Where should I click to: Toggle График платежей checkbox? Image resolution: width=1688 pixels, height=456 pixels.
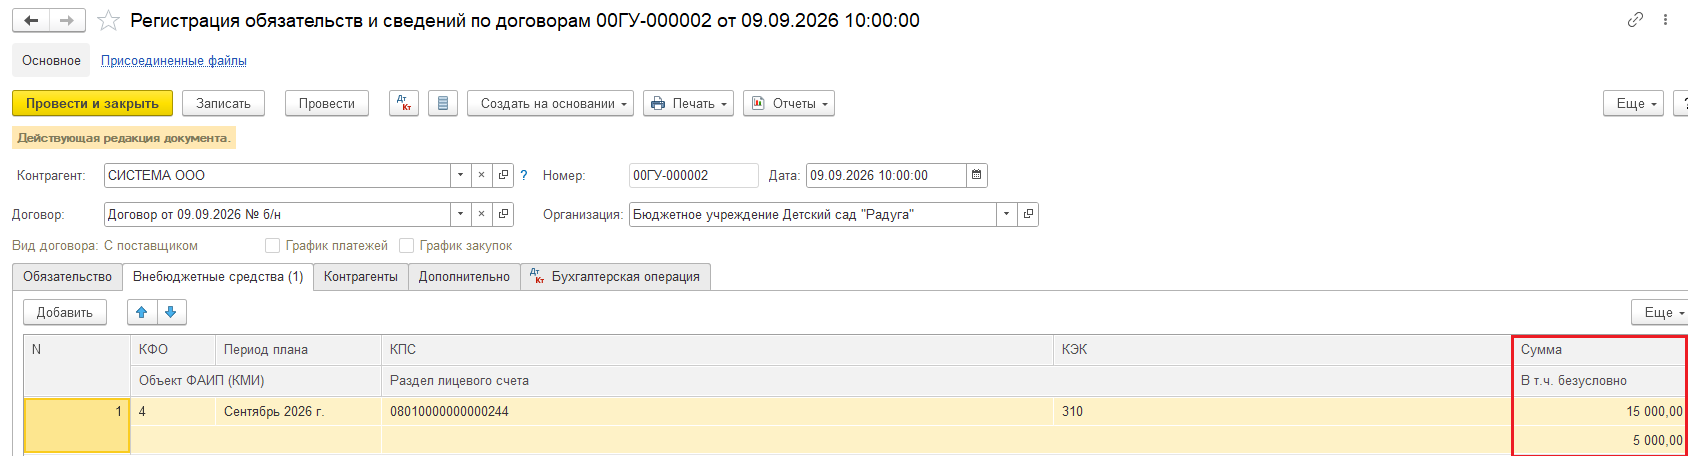tap(272, 245)
